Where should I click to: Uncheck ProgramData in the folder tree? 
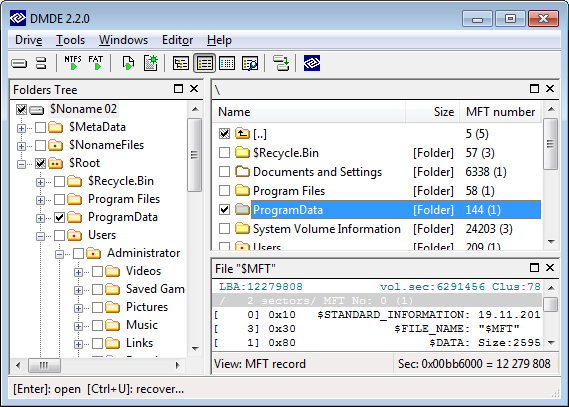59,217
